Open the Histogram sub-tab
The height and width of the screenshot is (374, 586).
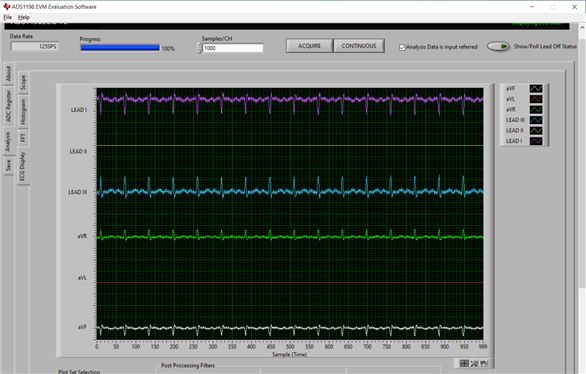coord(23,112)
